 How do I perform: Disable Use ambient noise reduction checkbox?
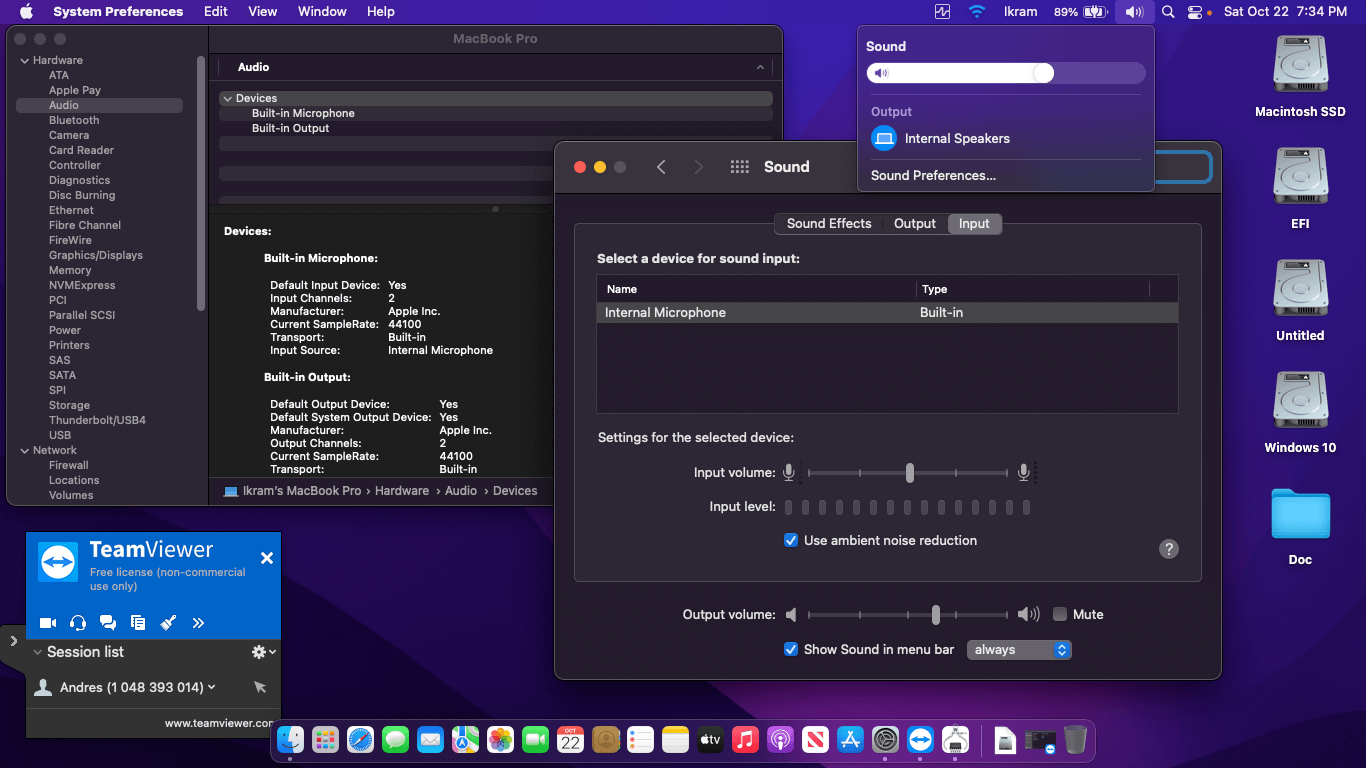pyautogui.click(x=791, y=541)
